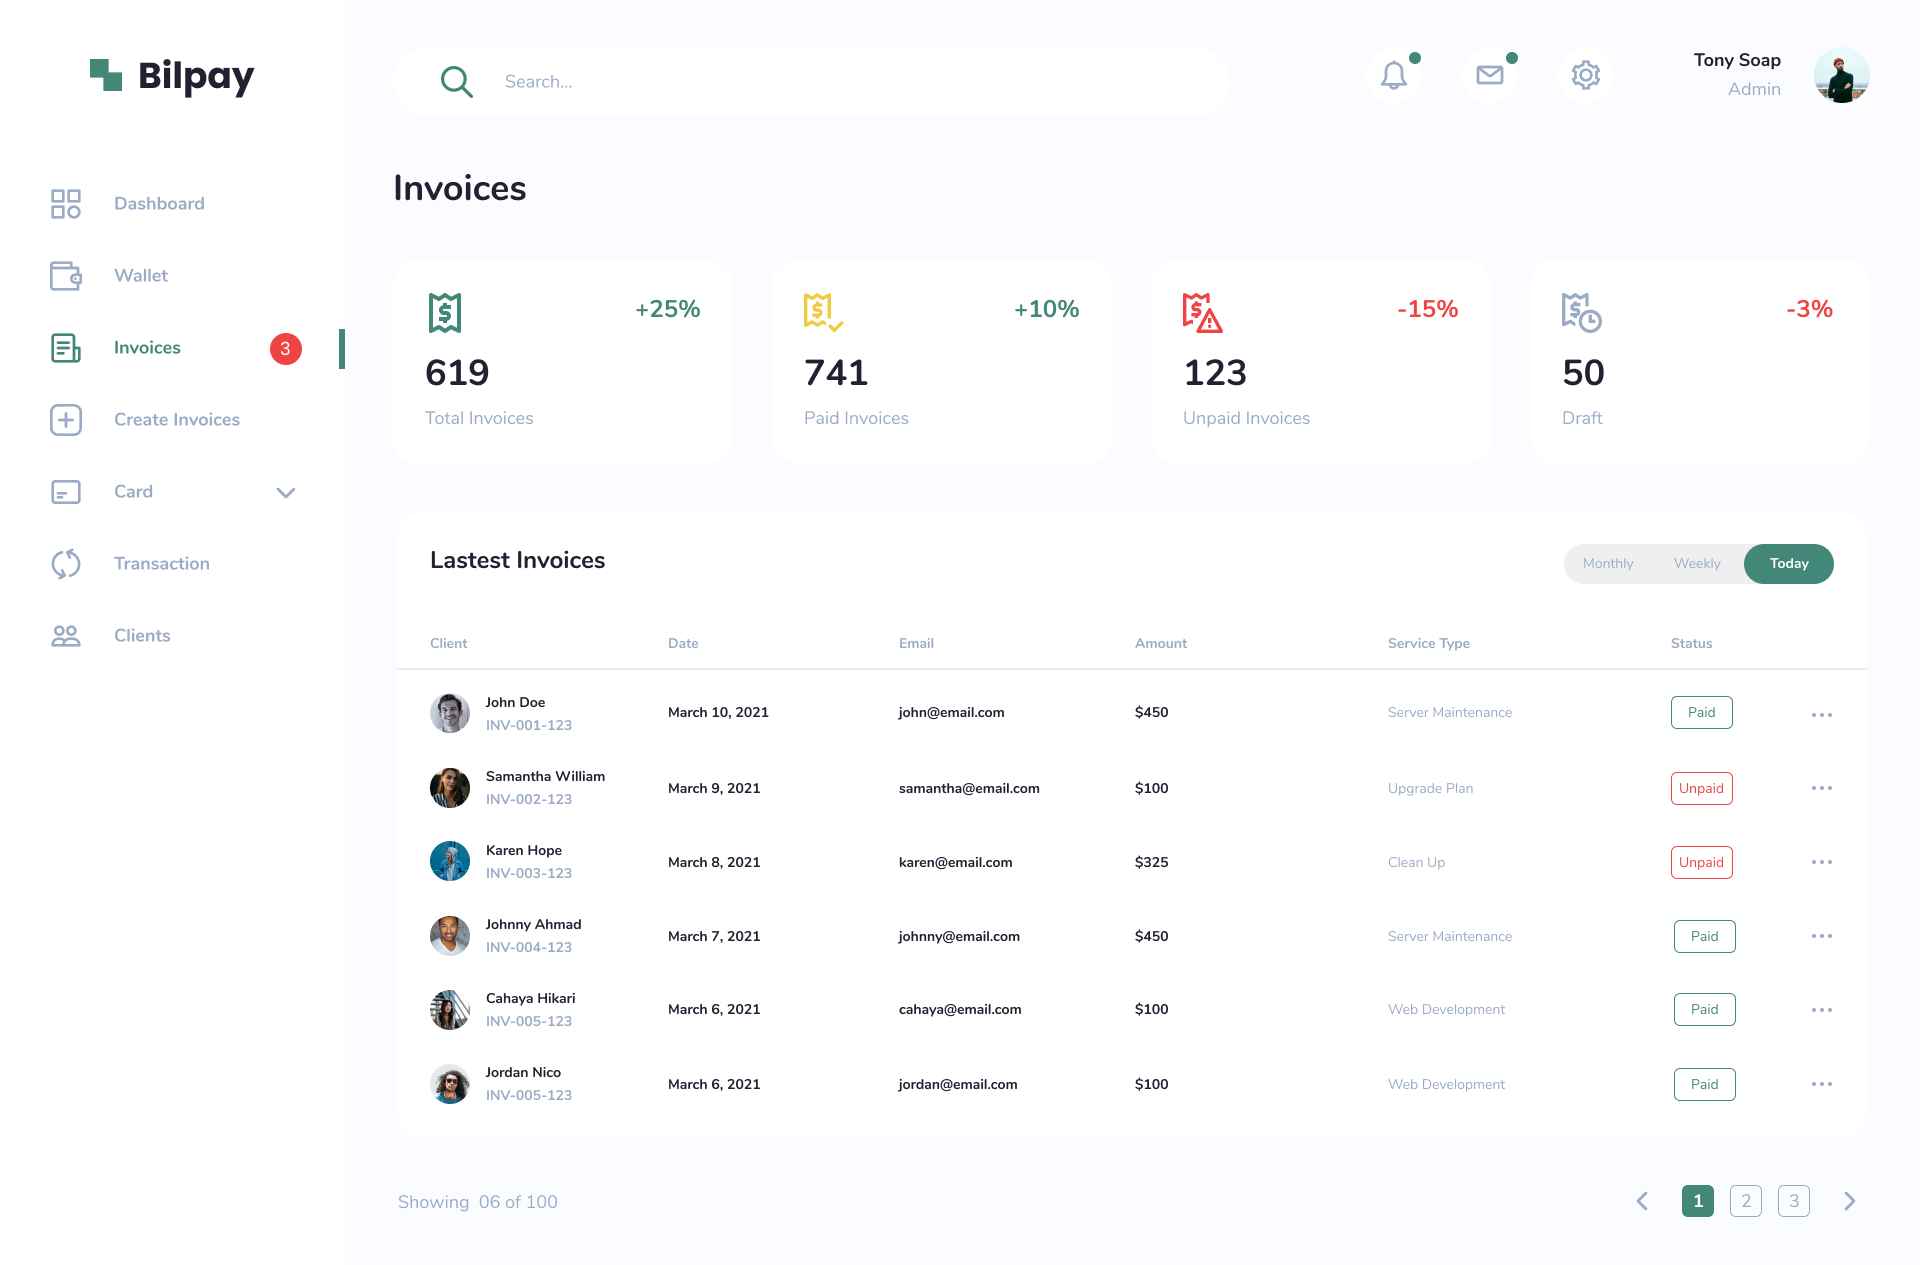This screenshot has height=1265, width=1920.
Task: Select the Today filter toggle
Action: pos(1788,564)
